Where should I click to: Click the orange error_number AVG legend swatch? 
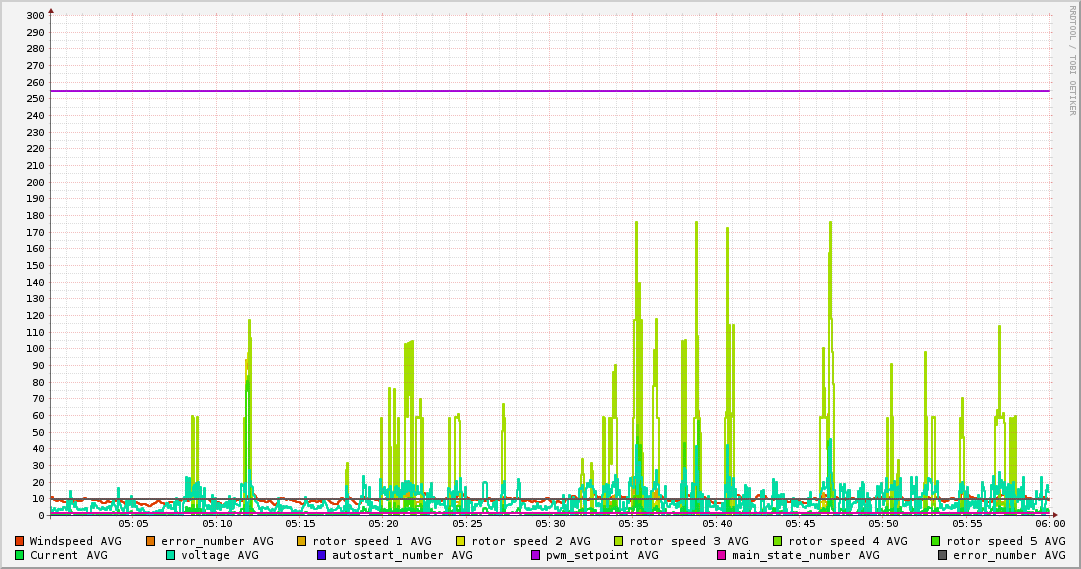[x=151, y=541]
